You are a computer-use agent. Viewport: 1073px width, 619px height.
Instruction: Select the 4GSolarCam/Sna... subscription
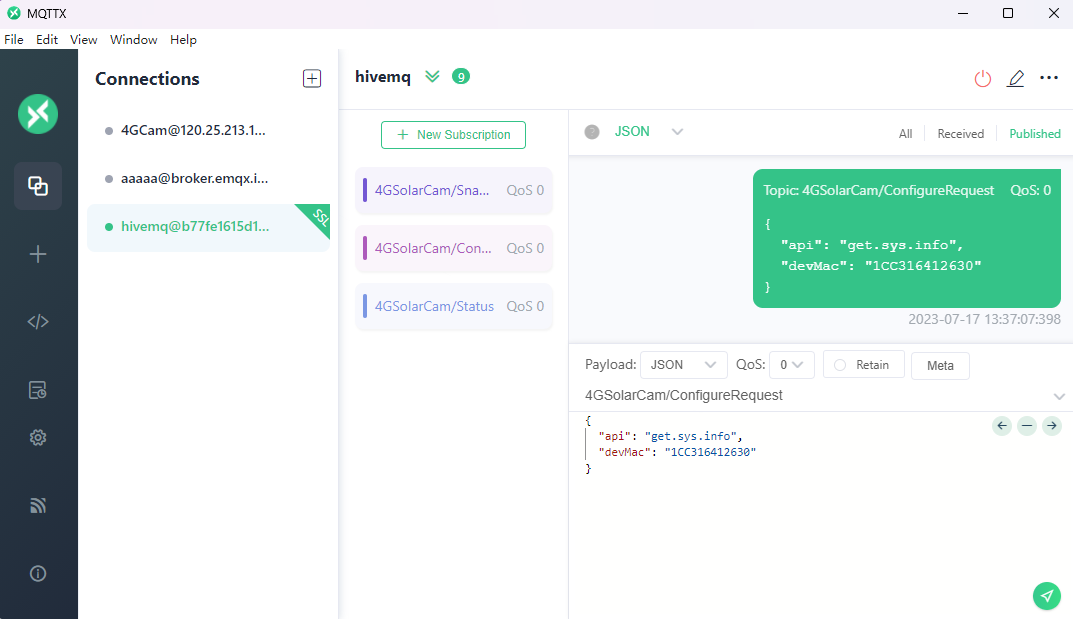point(454,191)
